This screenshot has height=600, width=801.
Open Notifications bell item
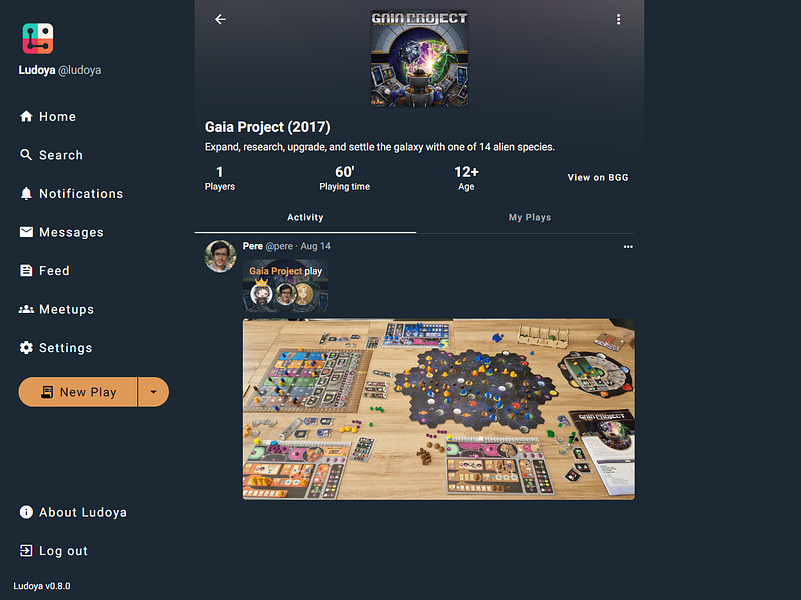click(71, 194)
